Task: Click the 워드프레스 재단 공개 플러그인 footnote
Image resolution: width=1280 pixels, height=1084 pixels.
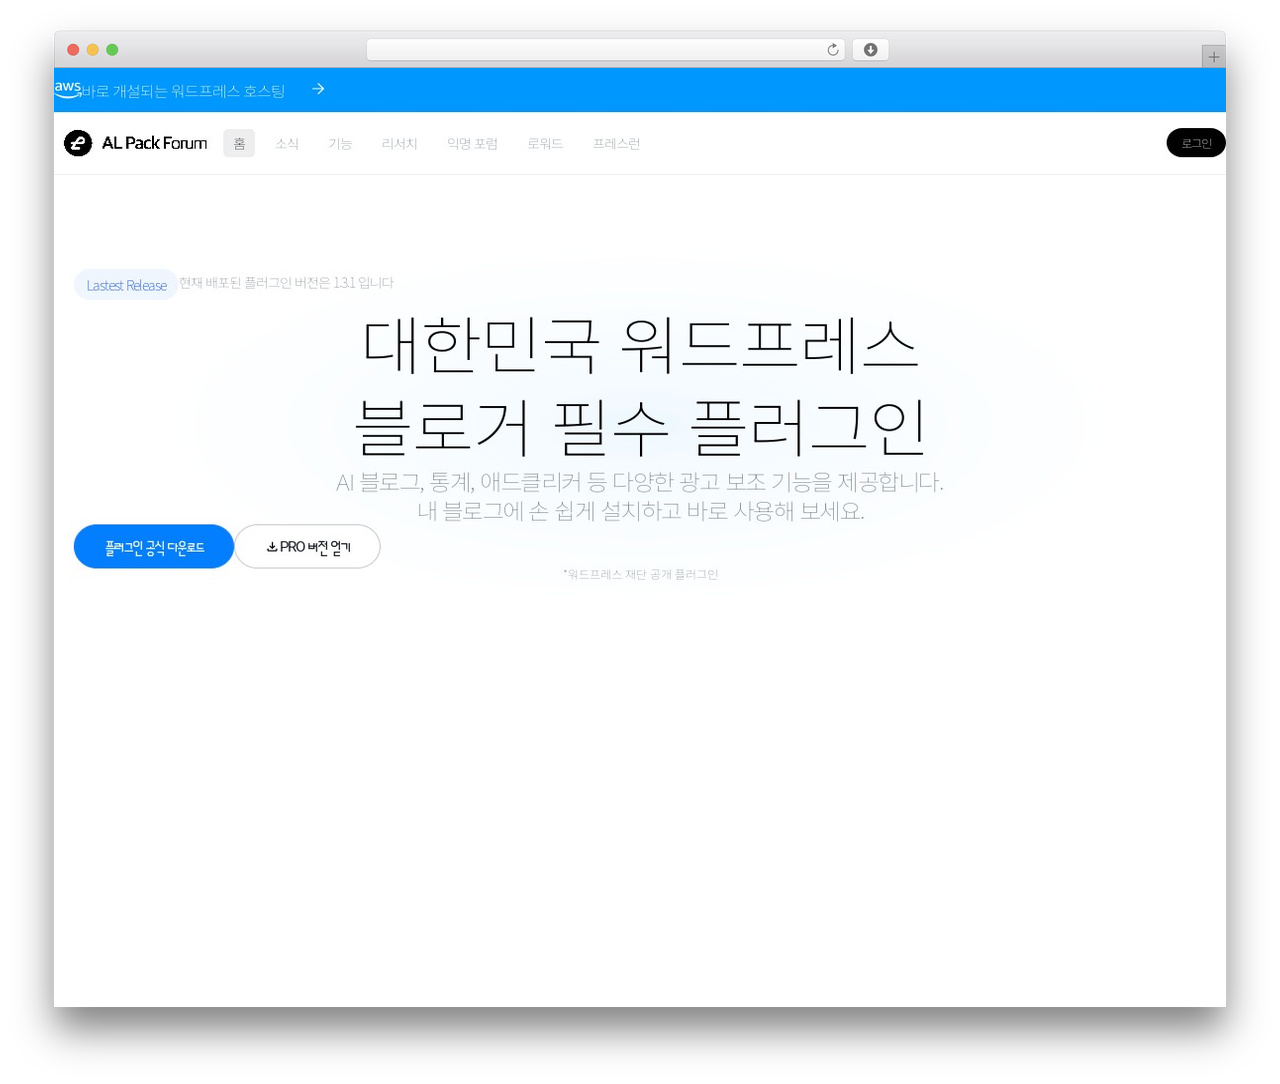Action: tap(640, 574)
